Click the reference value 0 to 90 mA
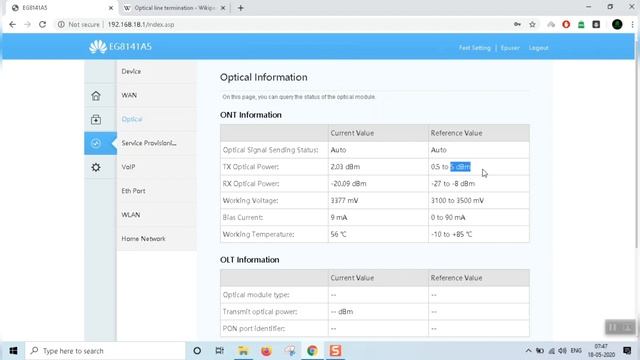 coord(448,218)
